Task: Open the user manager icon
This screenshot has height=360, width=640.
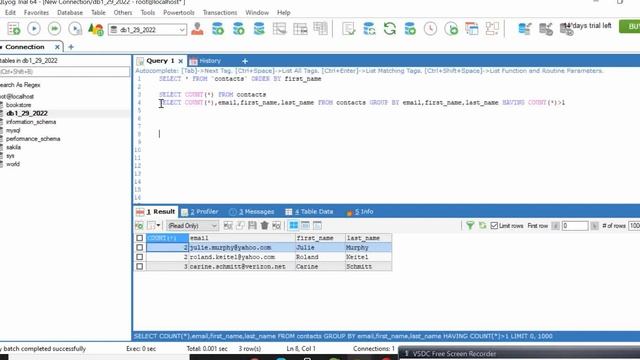Action: (x=197, y=29)
